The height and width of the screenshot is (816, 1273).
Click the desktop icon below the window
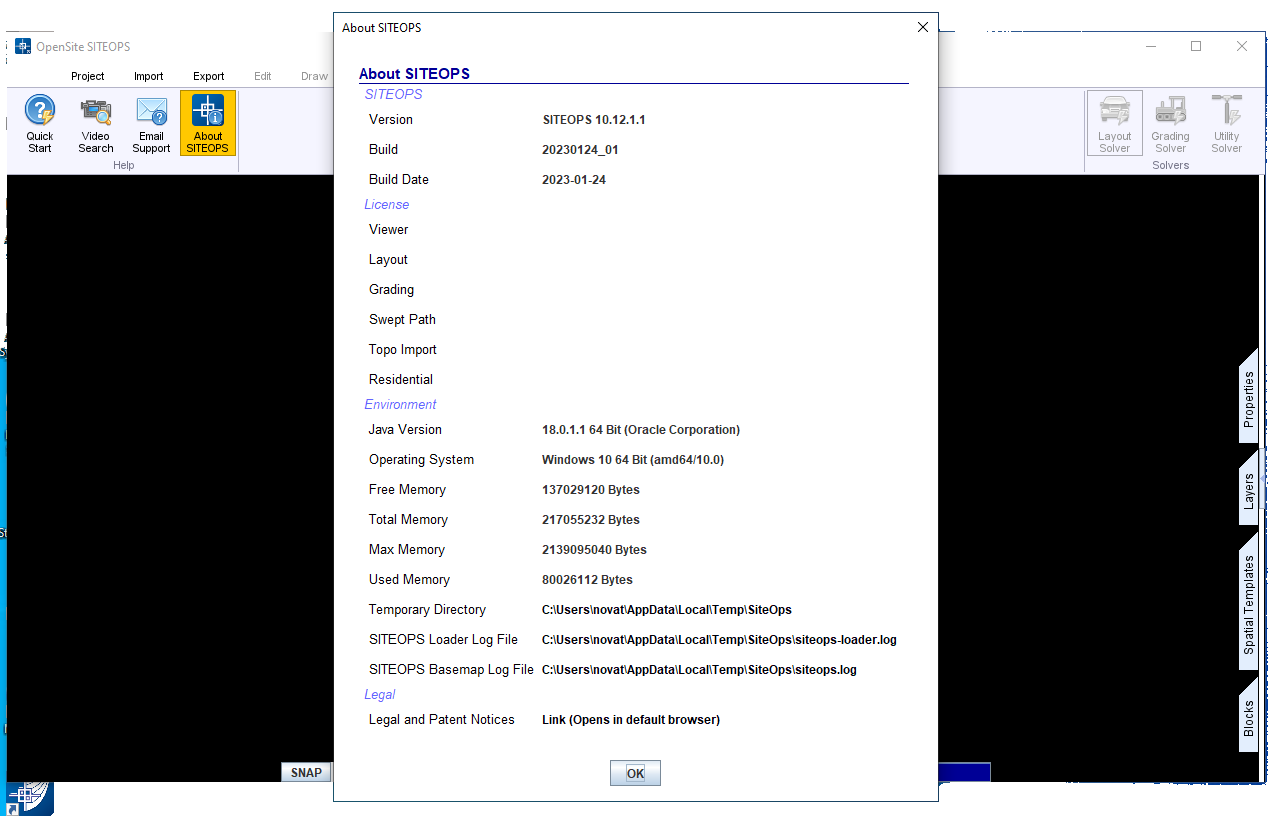click(29, 798)
